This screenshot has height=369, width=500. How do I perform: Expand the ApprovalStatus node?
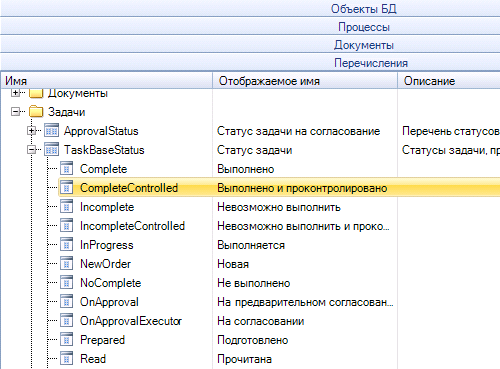click(32, 131)
